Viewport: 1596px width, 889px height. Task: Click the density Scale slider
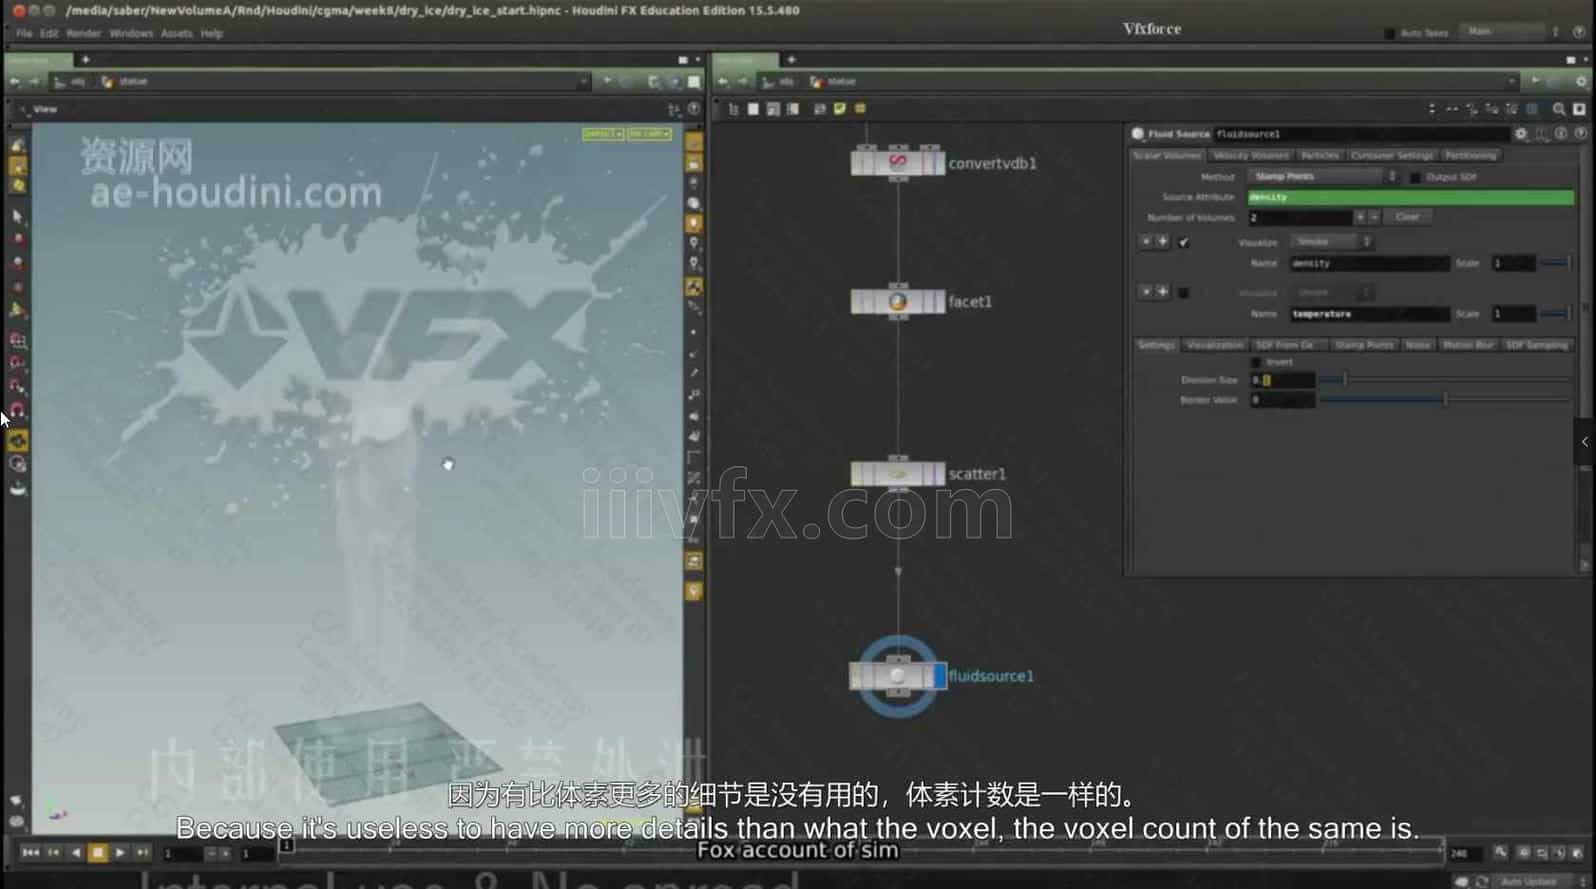click(x=1554, y=263)
